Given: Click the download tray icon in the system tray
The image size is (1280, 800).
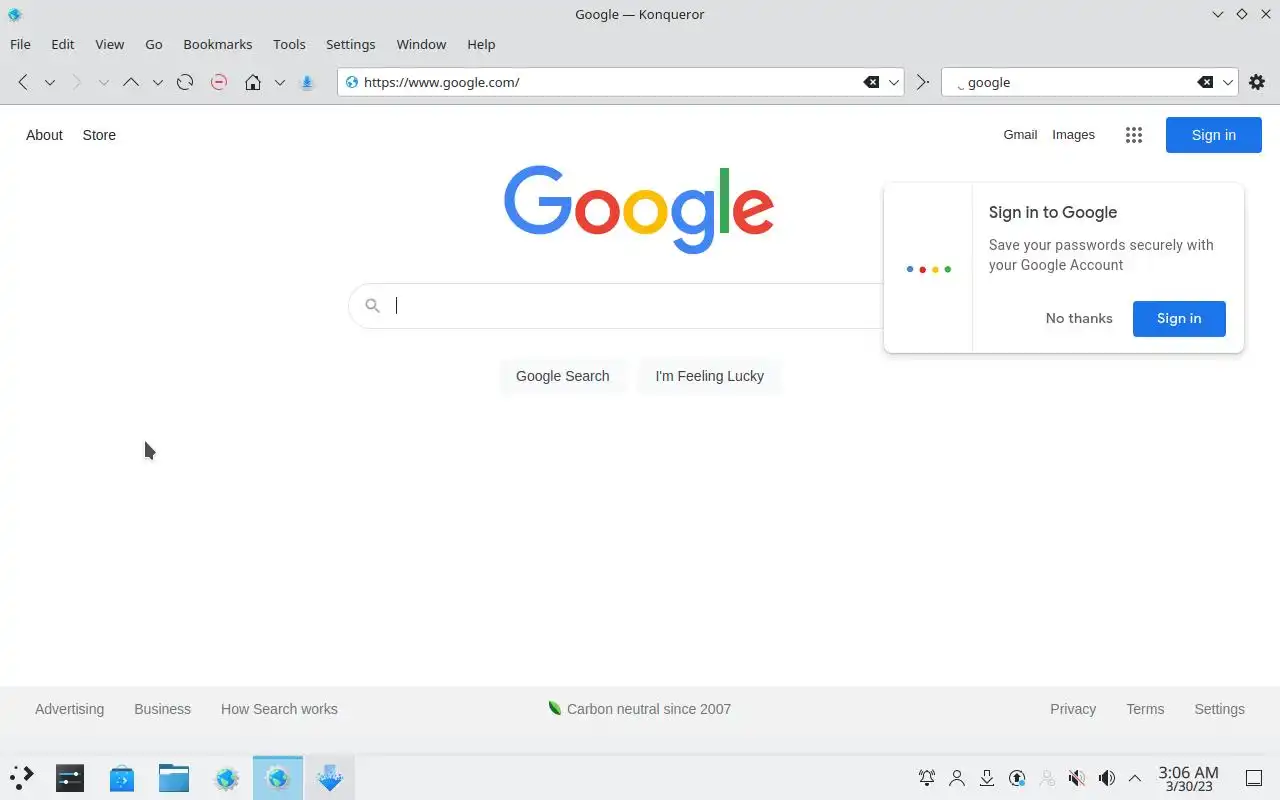Looking at the screenshot, I should click(x=987, y=777).
